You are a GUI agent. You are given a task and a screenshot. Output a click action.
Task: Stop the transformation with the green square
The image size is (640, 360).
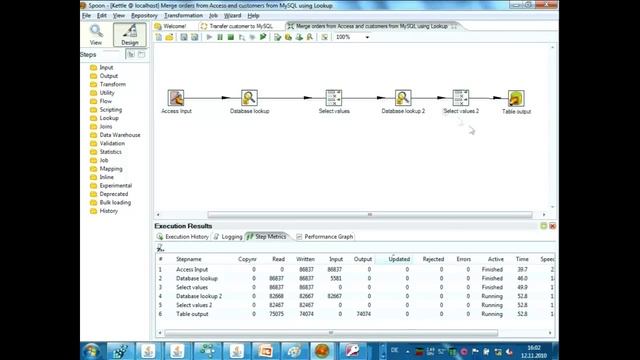point(231,37)
